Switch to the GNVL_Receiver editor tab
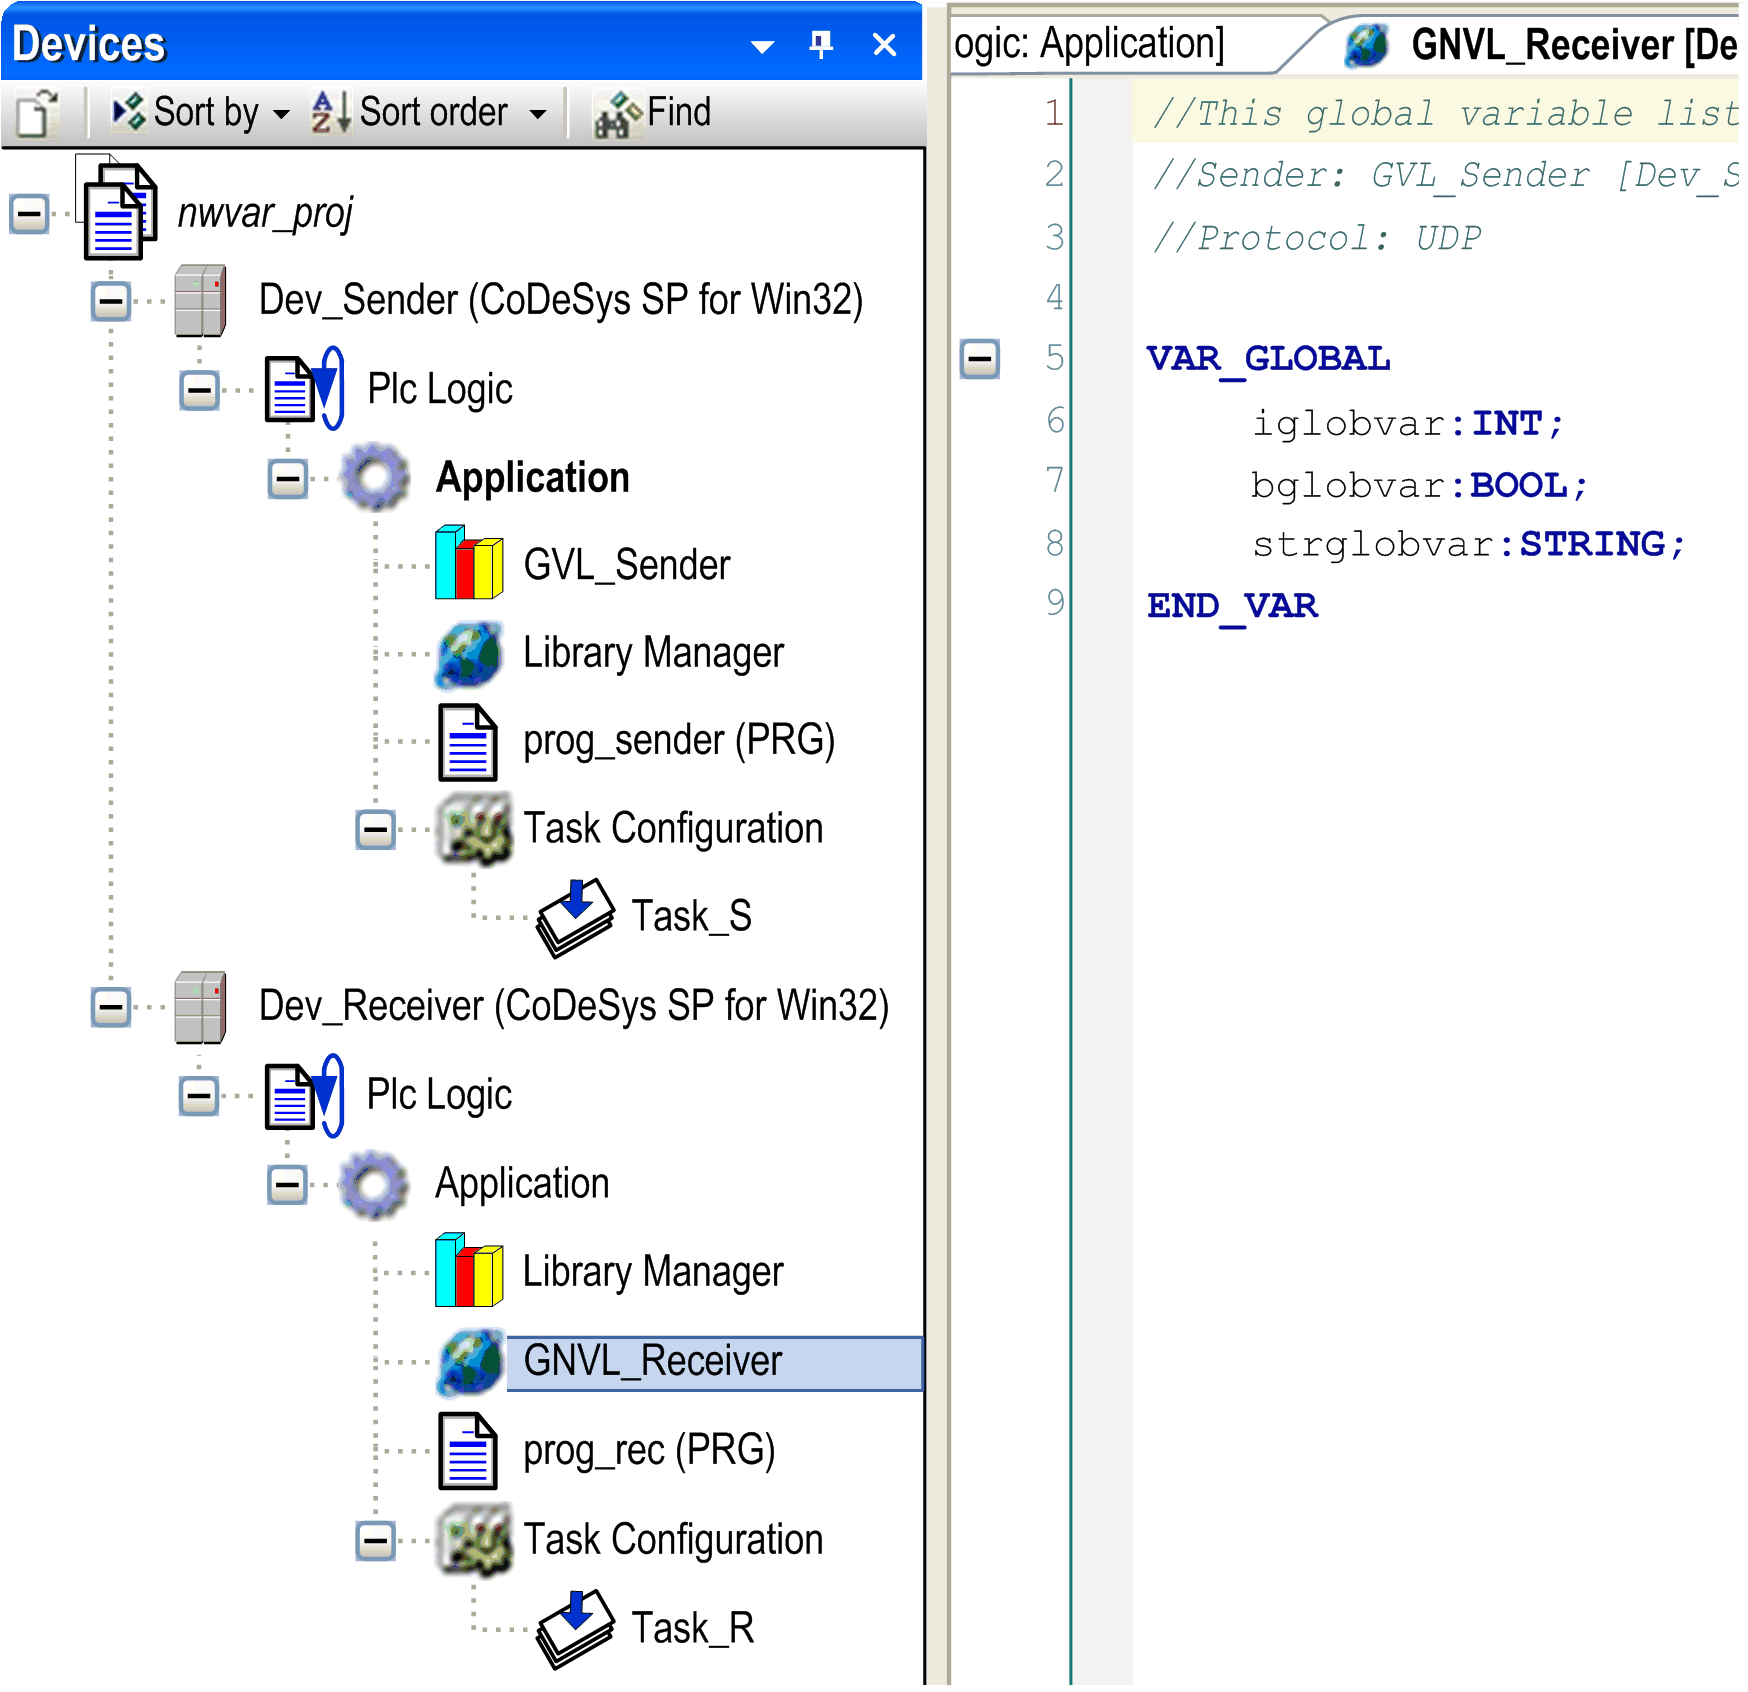 click(1560, 43)
